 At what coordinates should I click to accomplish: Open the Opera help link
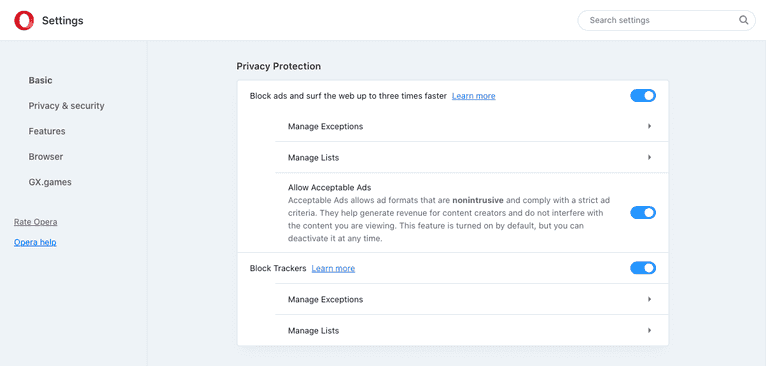tap(35, 242)
